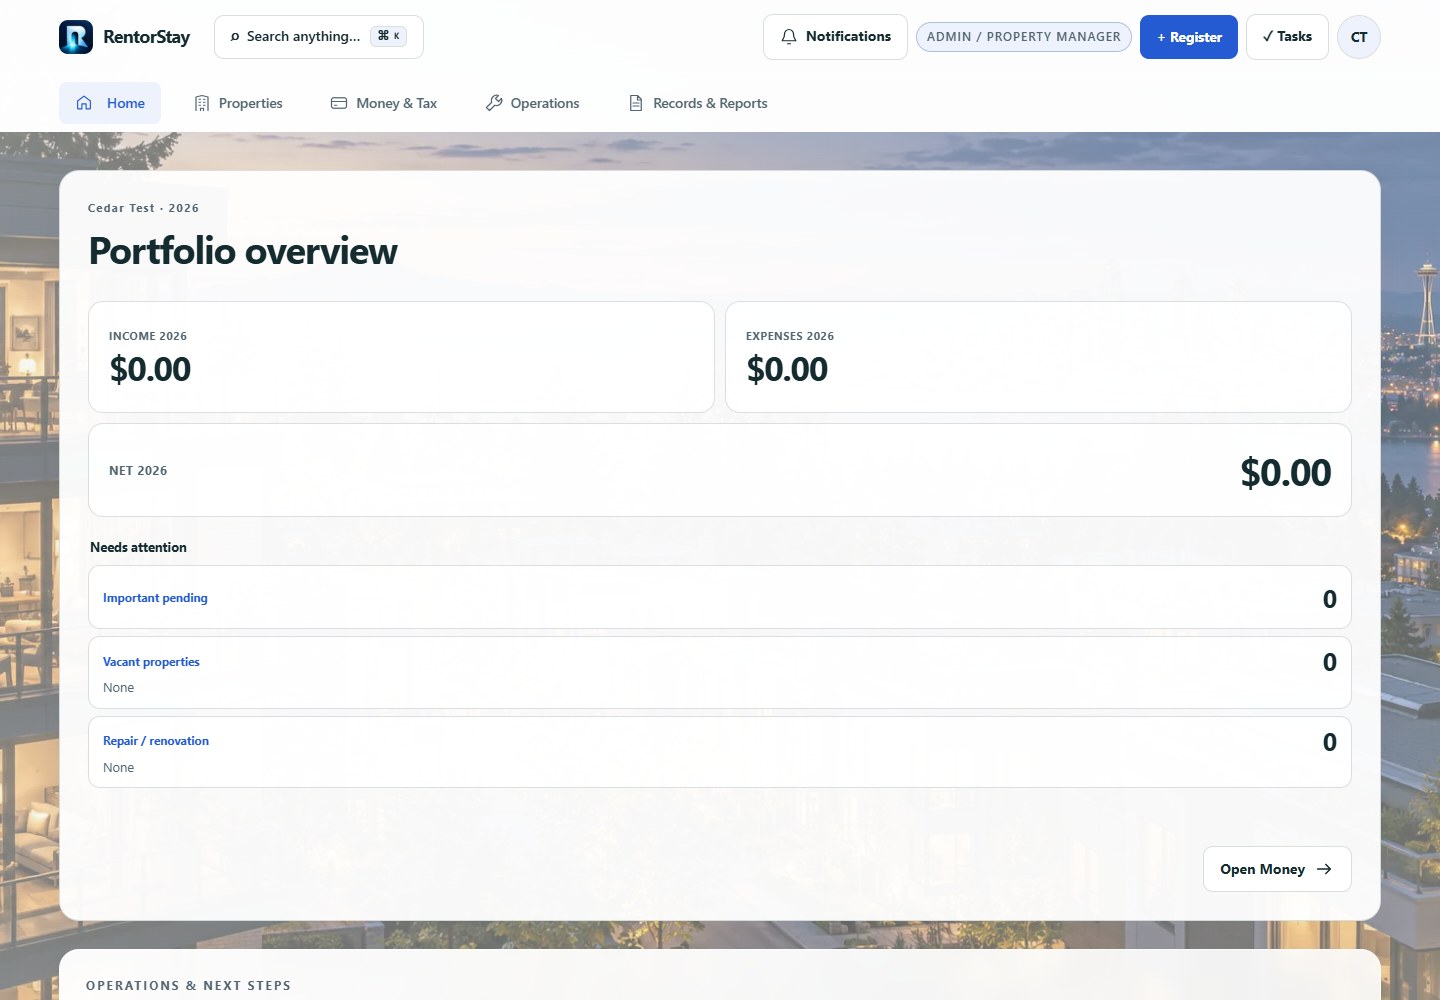Click the RentorStay brand name
The image size is (1440, 1000).
click(146, 37)
